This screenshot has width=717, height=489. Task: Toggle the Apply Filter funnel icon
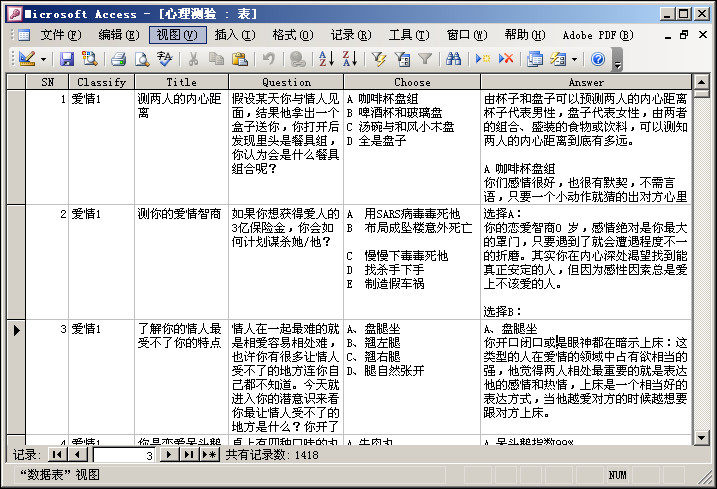click(425, 59)
